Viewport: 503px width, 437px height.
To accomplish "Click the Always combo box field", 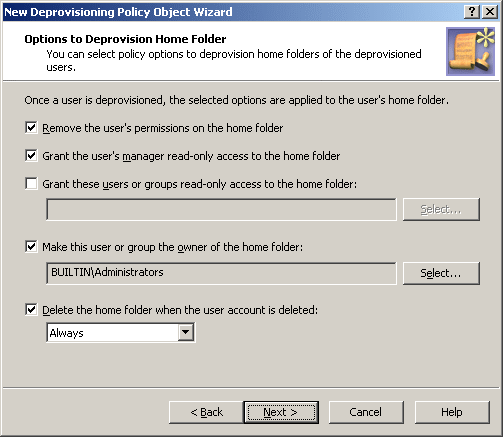I will [x=121, y=332].
